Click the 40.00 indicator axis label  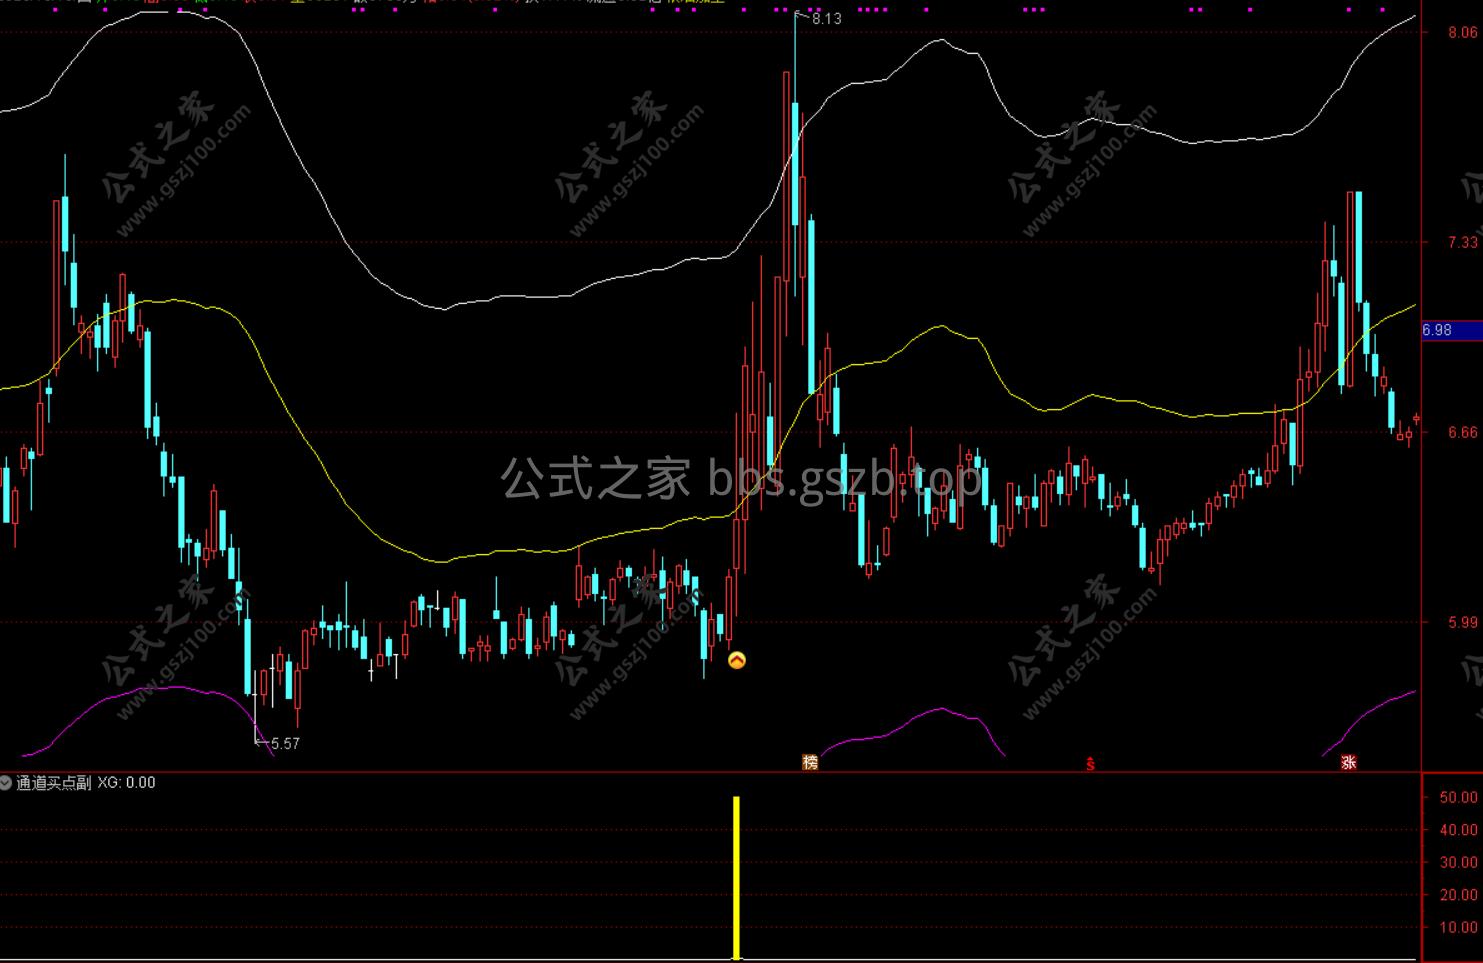point(1458,829)
